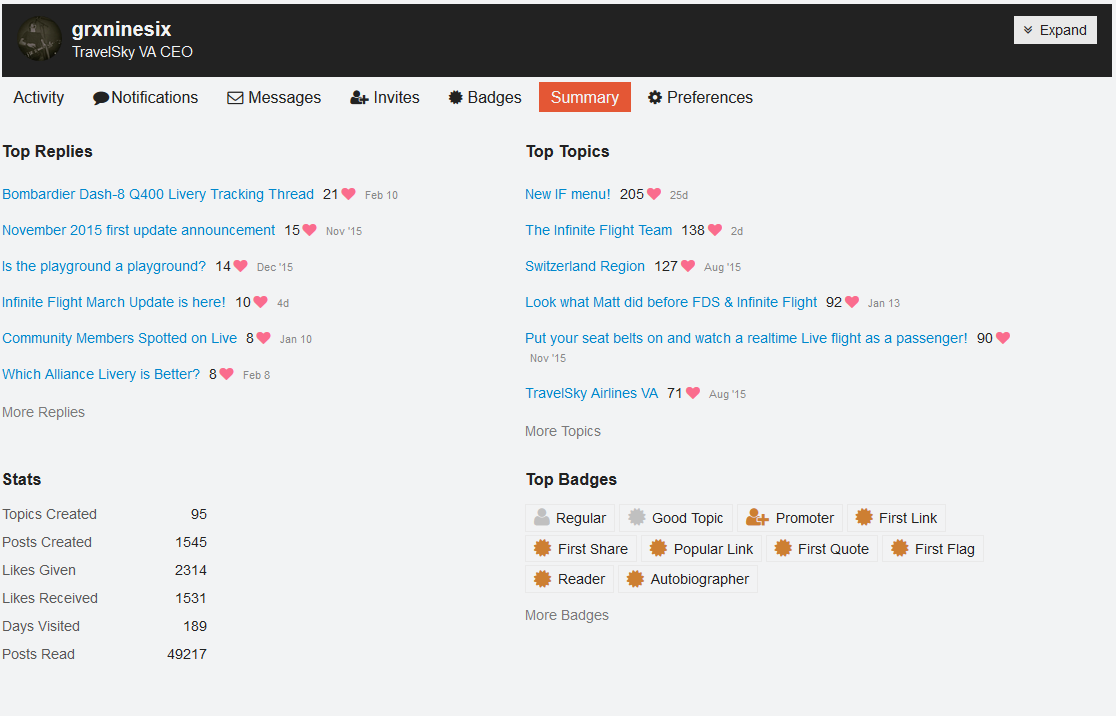This screenshot has width=1116, height=716.
Task: Open 'Is the playground a playground?' reply
Action: 104,266
